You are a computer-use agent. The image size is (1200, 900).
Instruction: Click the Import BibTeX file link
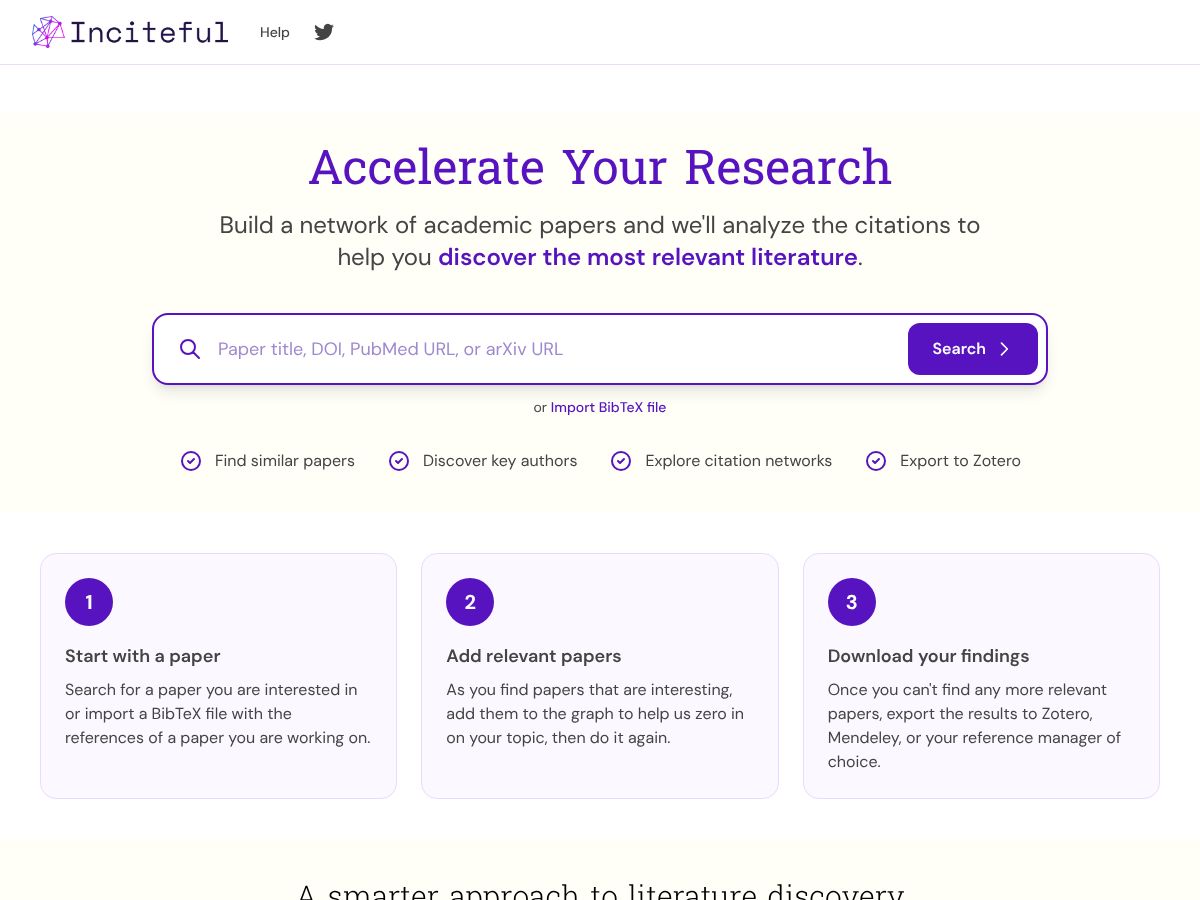[608, 407]
